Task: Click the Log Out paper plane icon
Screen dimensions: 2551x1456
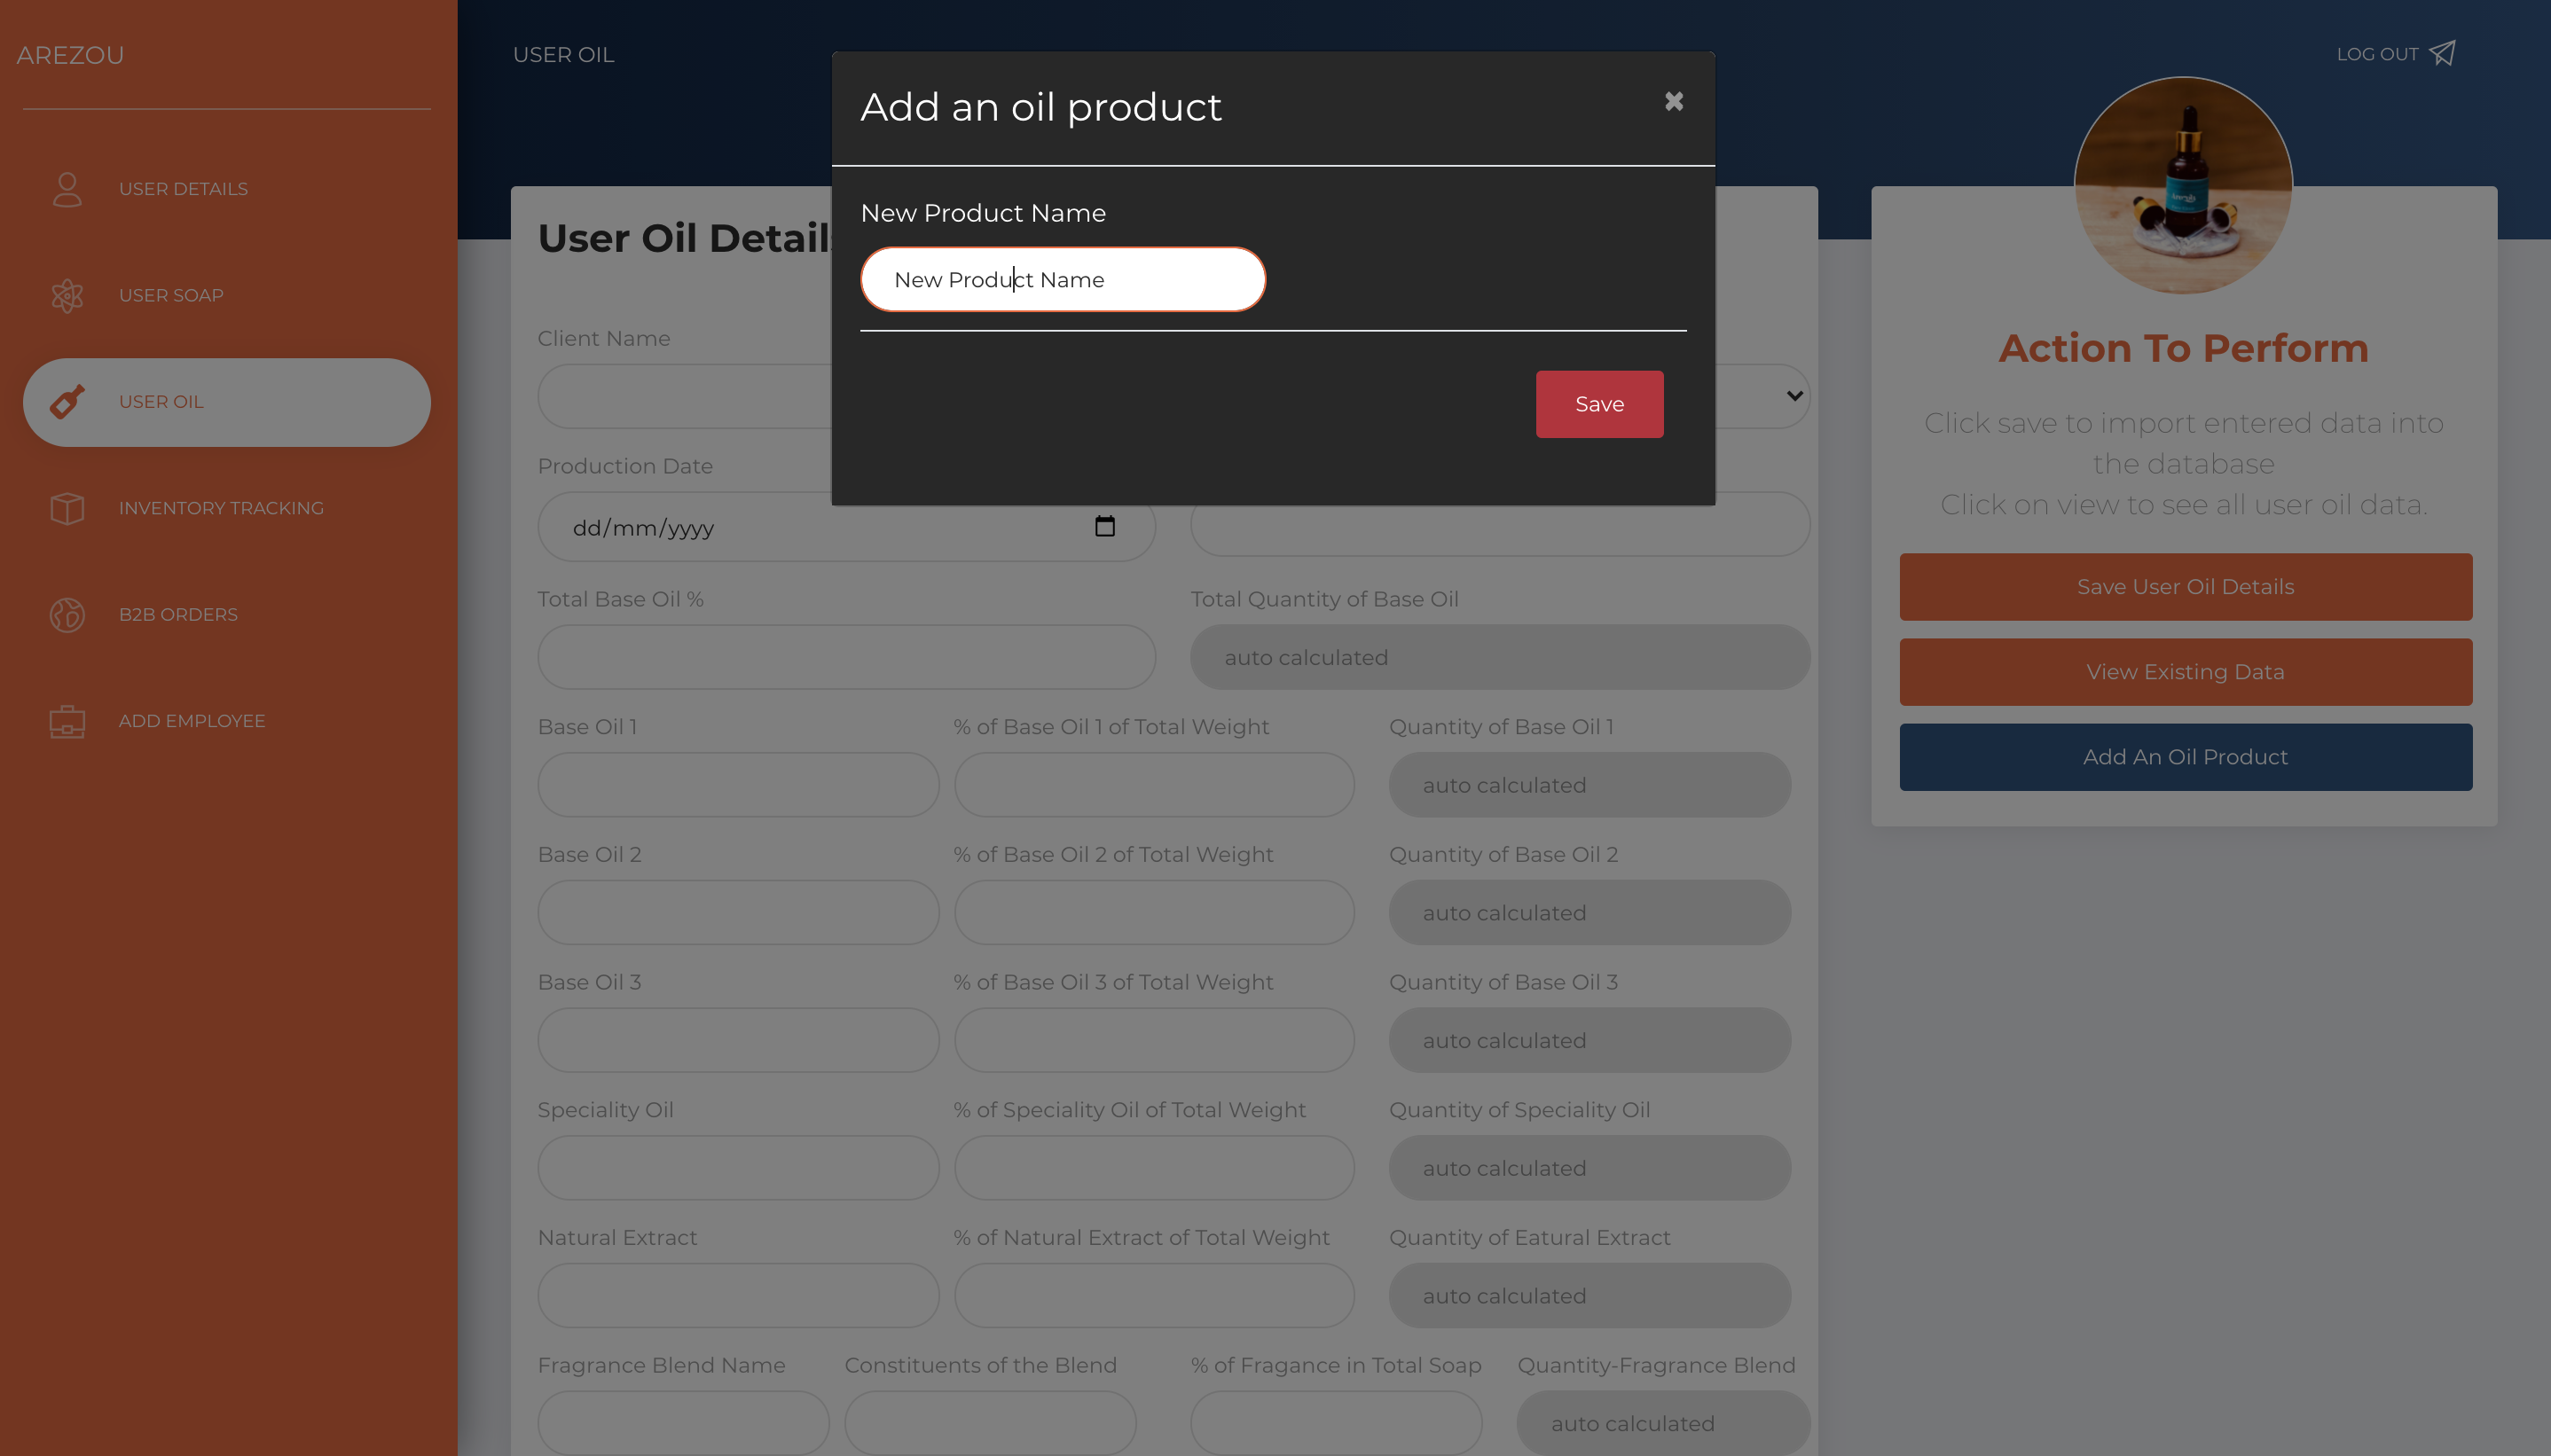Action: point(2443,53)
